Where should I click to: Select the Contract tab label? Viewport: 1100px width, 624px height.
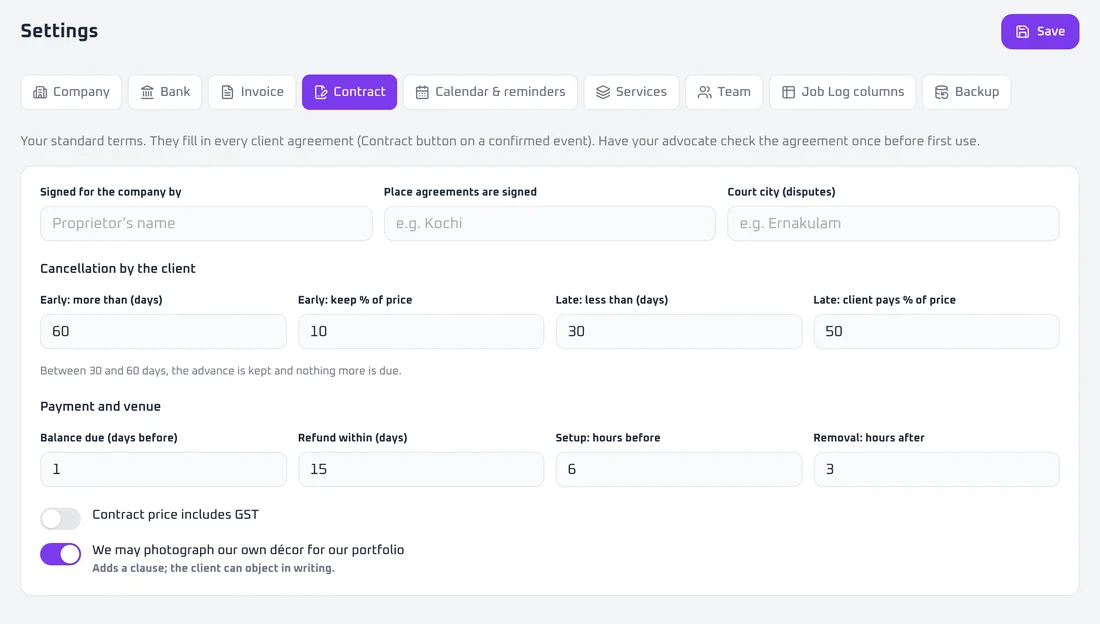pos(359,92)
